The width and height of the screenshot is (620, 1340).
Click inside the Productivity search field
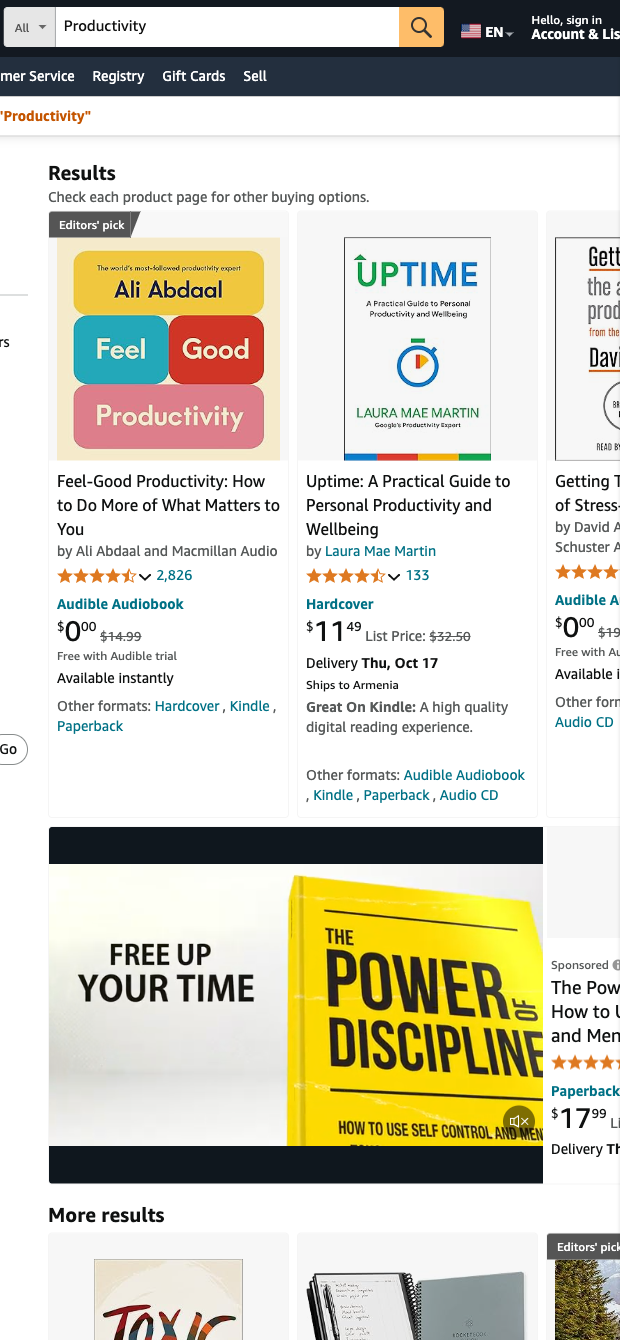tap(227, 27)
